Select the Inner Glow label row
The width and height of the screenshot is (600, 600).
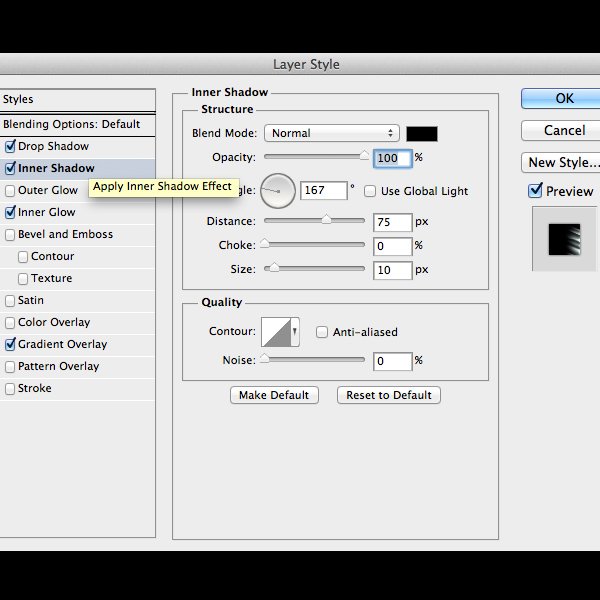pos(46,212)
